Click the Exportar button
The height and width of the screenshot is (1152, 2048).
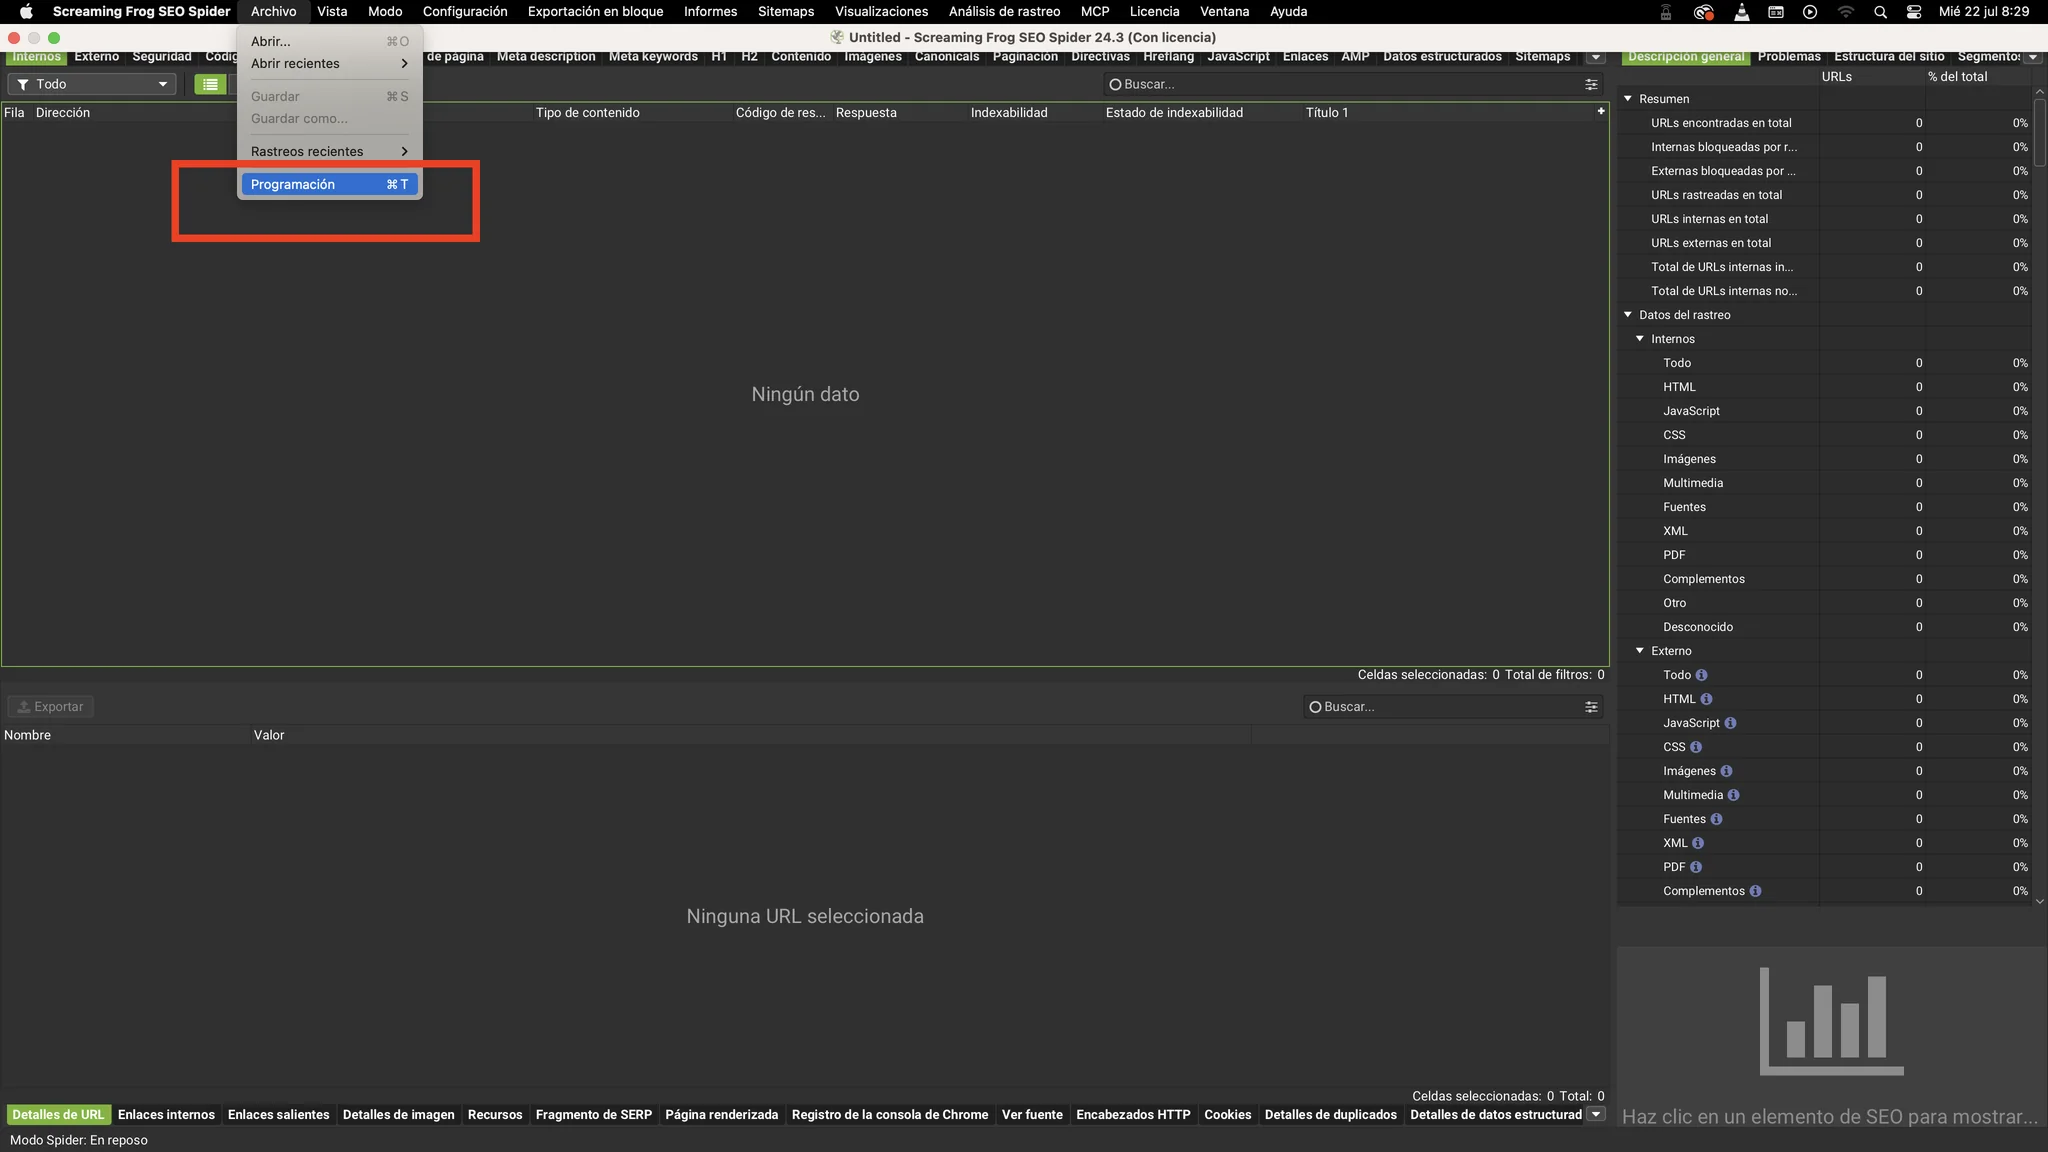pos(51,707)
